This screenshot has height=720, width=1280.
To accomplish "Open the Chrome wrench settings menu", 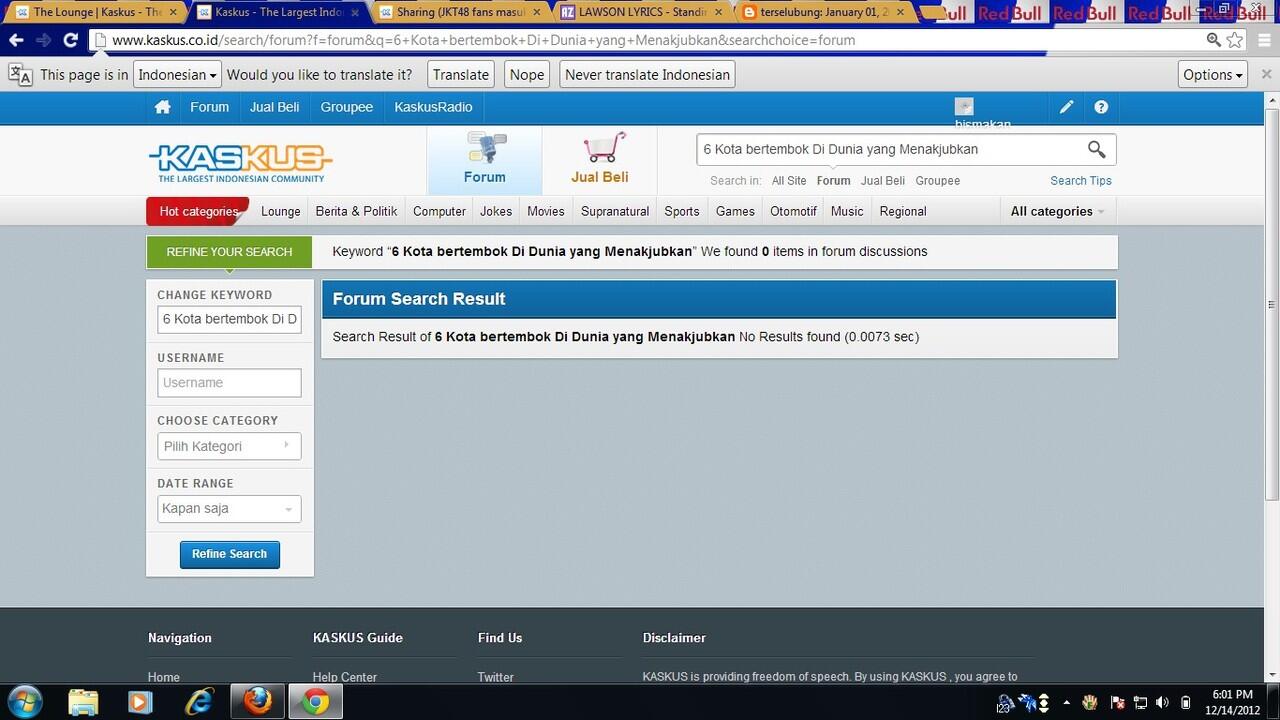I will [x=1264, y=40].
